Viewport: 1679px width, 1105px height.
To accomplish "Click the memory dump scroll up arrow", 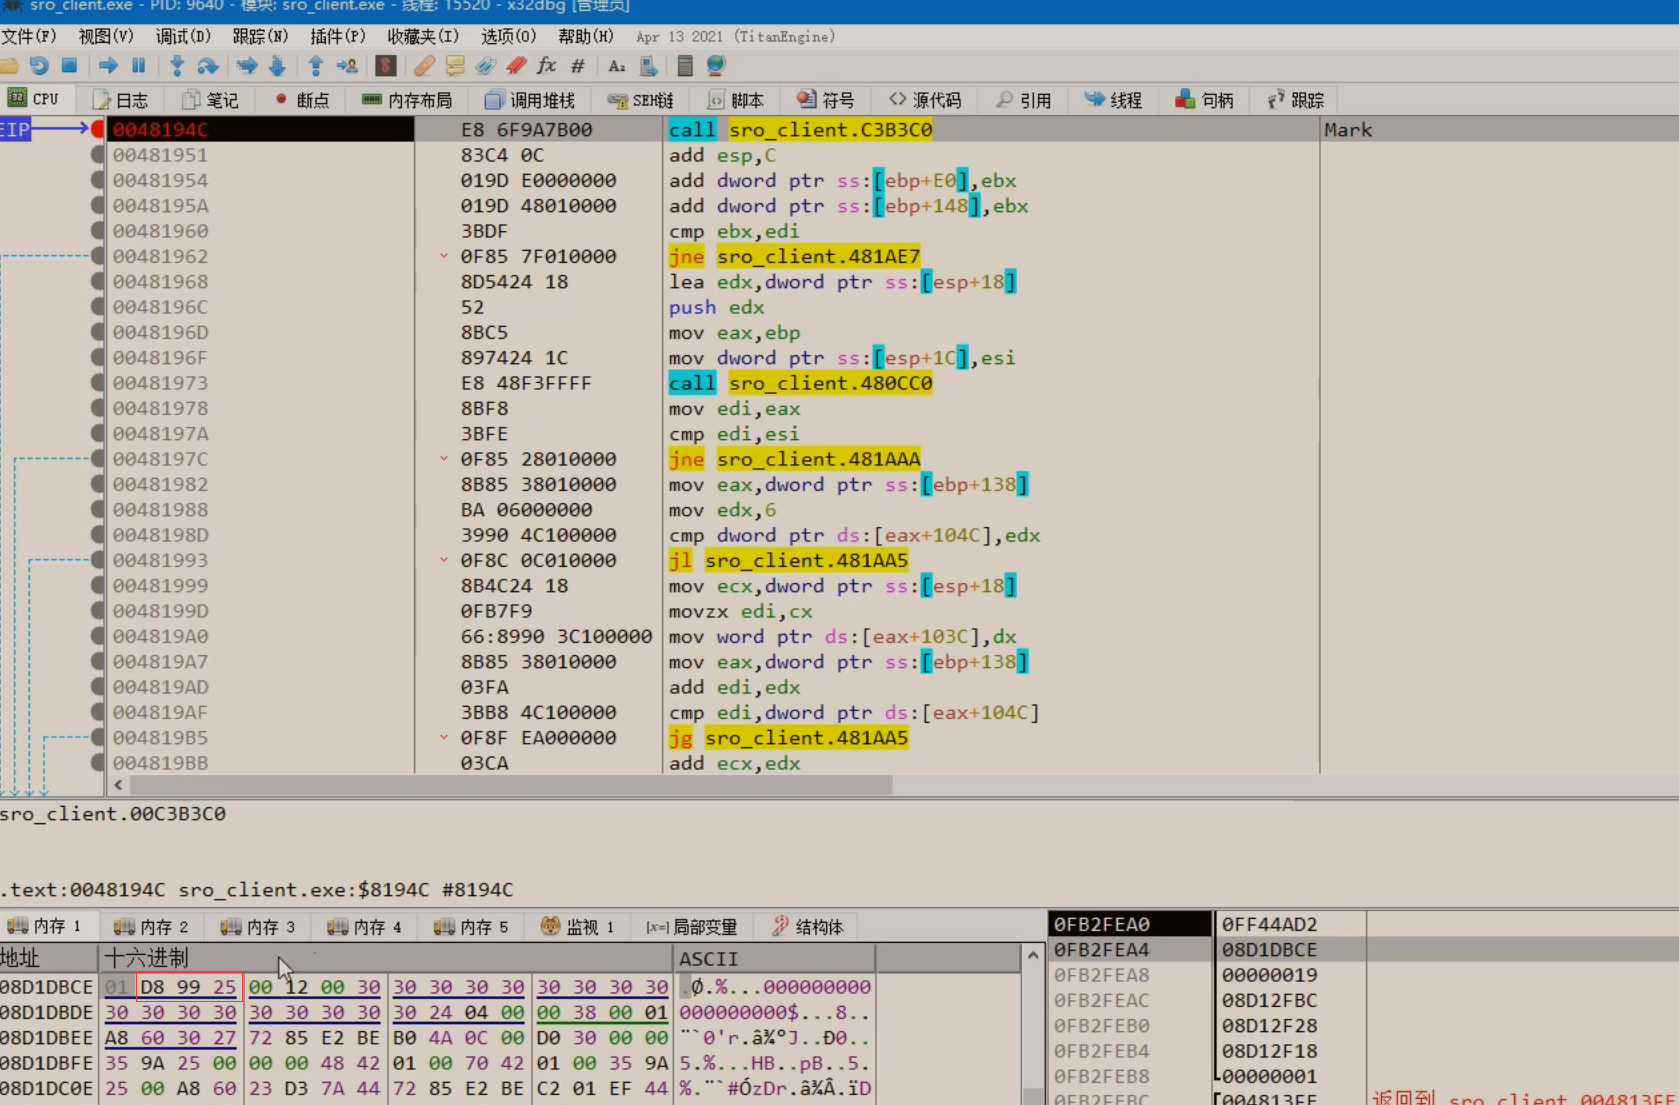I will tap(1033, 957).
